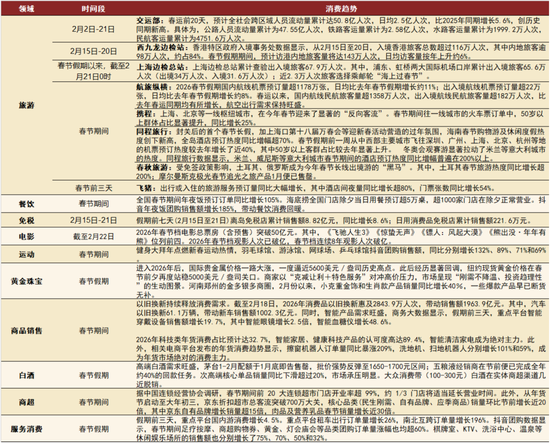Click the 春节假期以来，截至2月21日0时 cell
Image resolution: width=550 pixels, height=444 pixels.
93,71
